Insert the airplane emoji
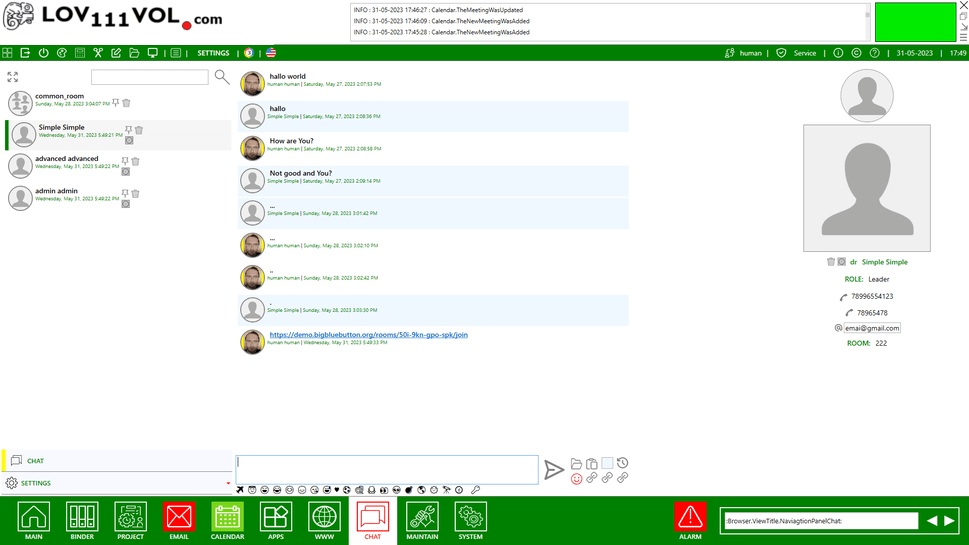 click(240, 490)
